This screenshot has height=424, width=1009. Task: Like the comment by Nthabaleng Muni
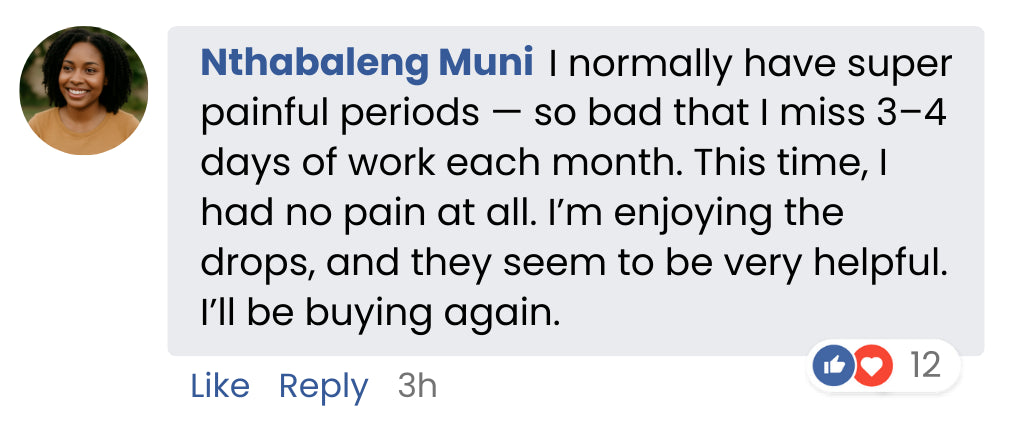(x=220, y=386)
